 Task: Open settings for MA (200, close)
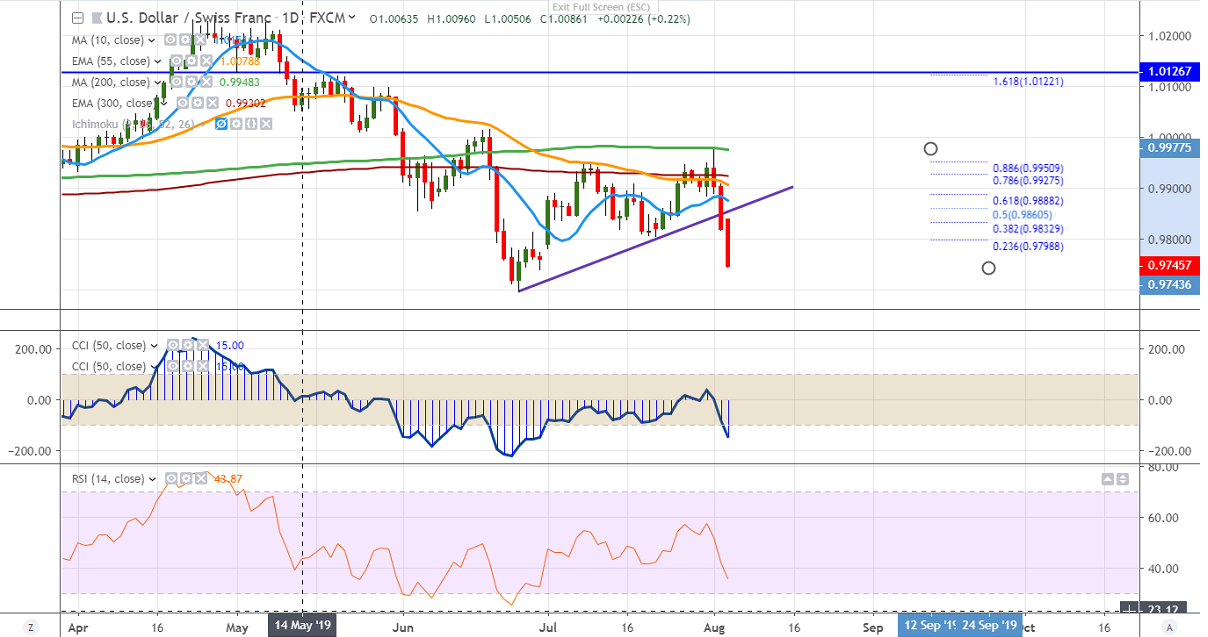click(191, 82)
